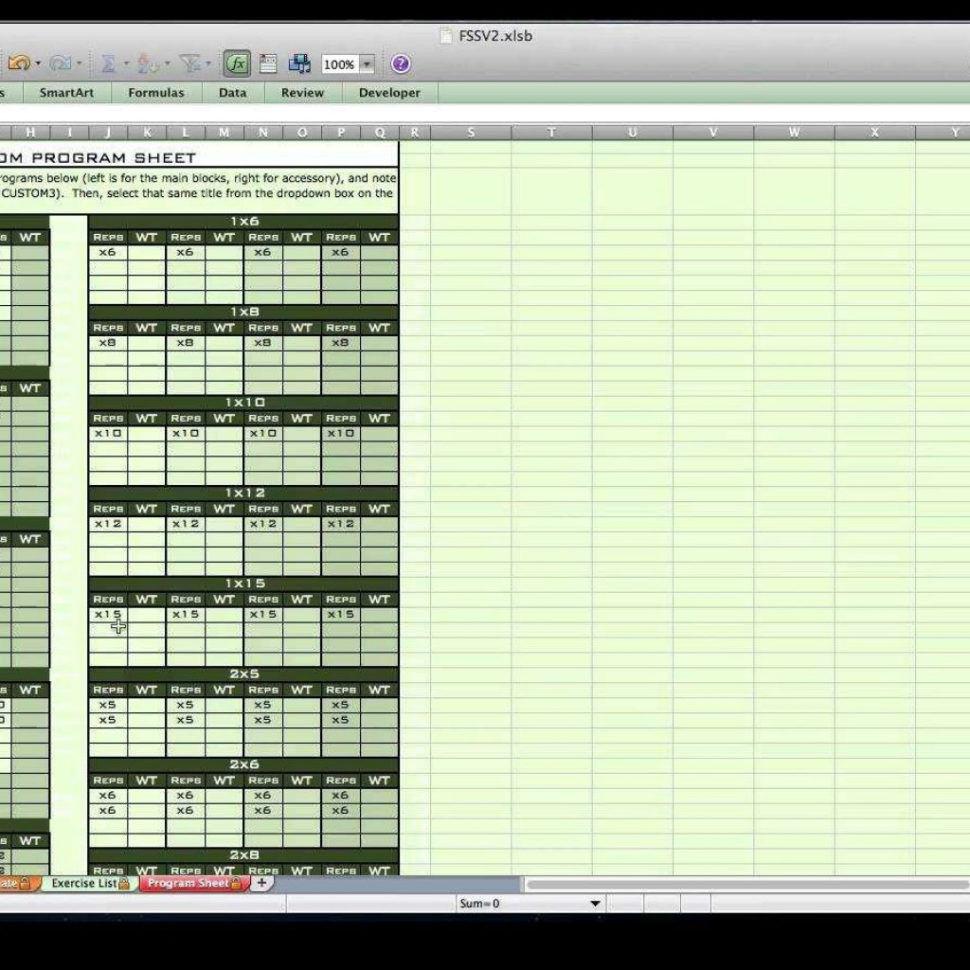Image resolution: width=970 pixels, height=970 pixels.
Task: Click the plus button to add a new sheet
Action: [261, 884]
